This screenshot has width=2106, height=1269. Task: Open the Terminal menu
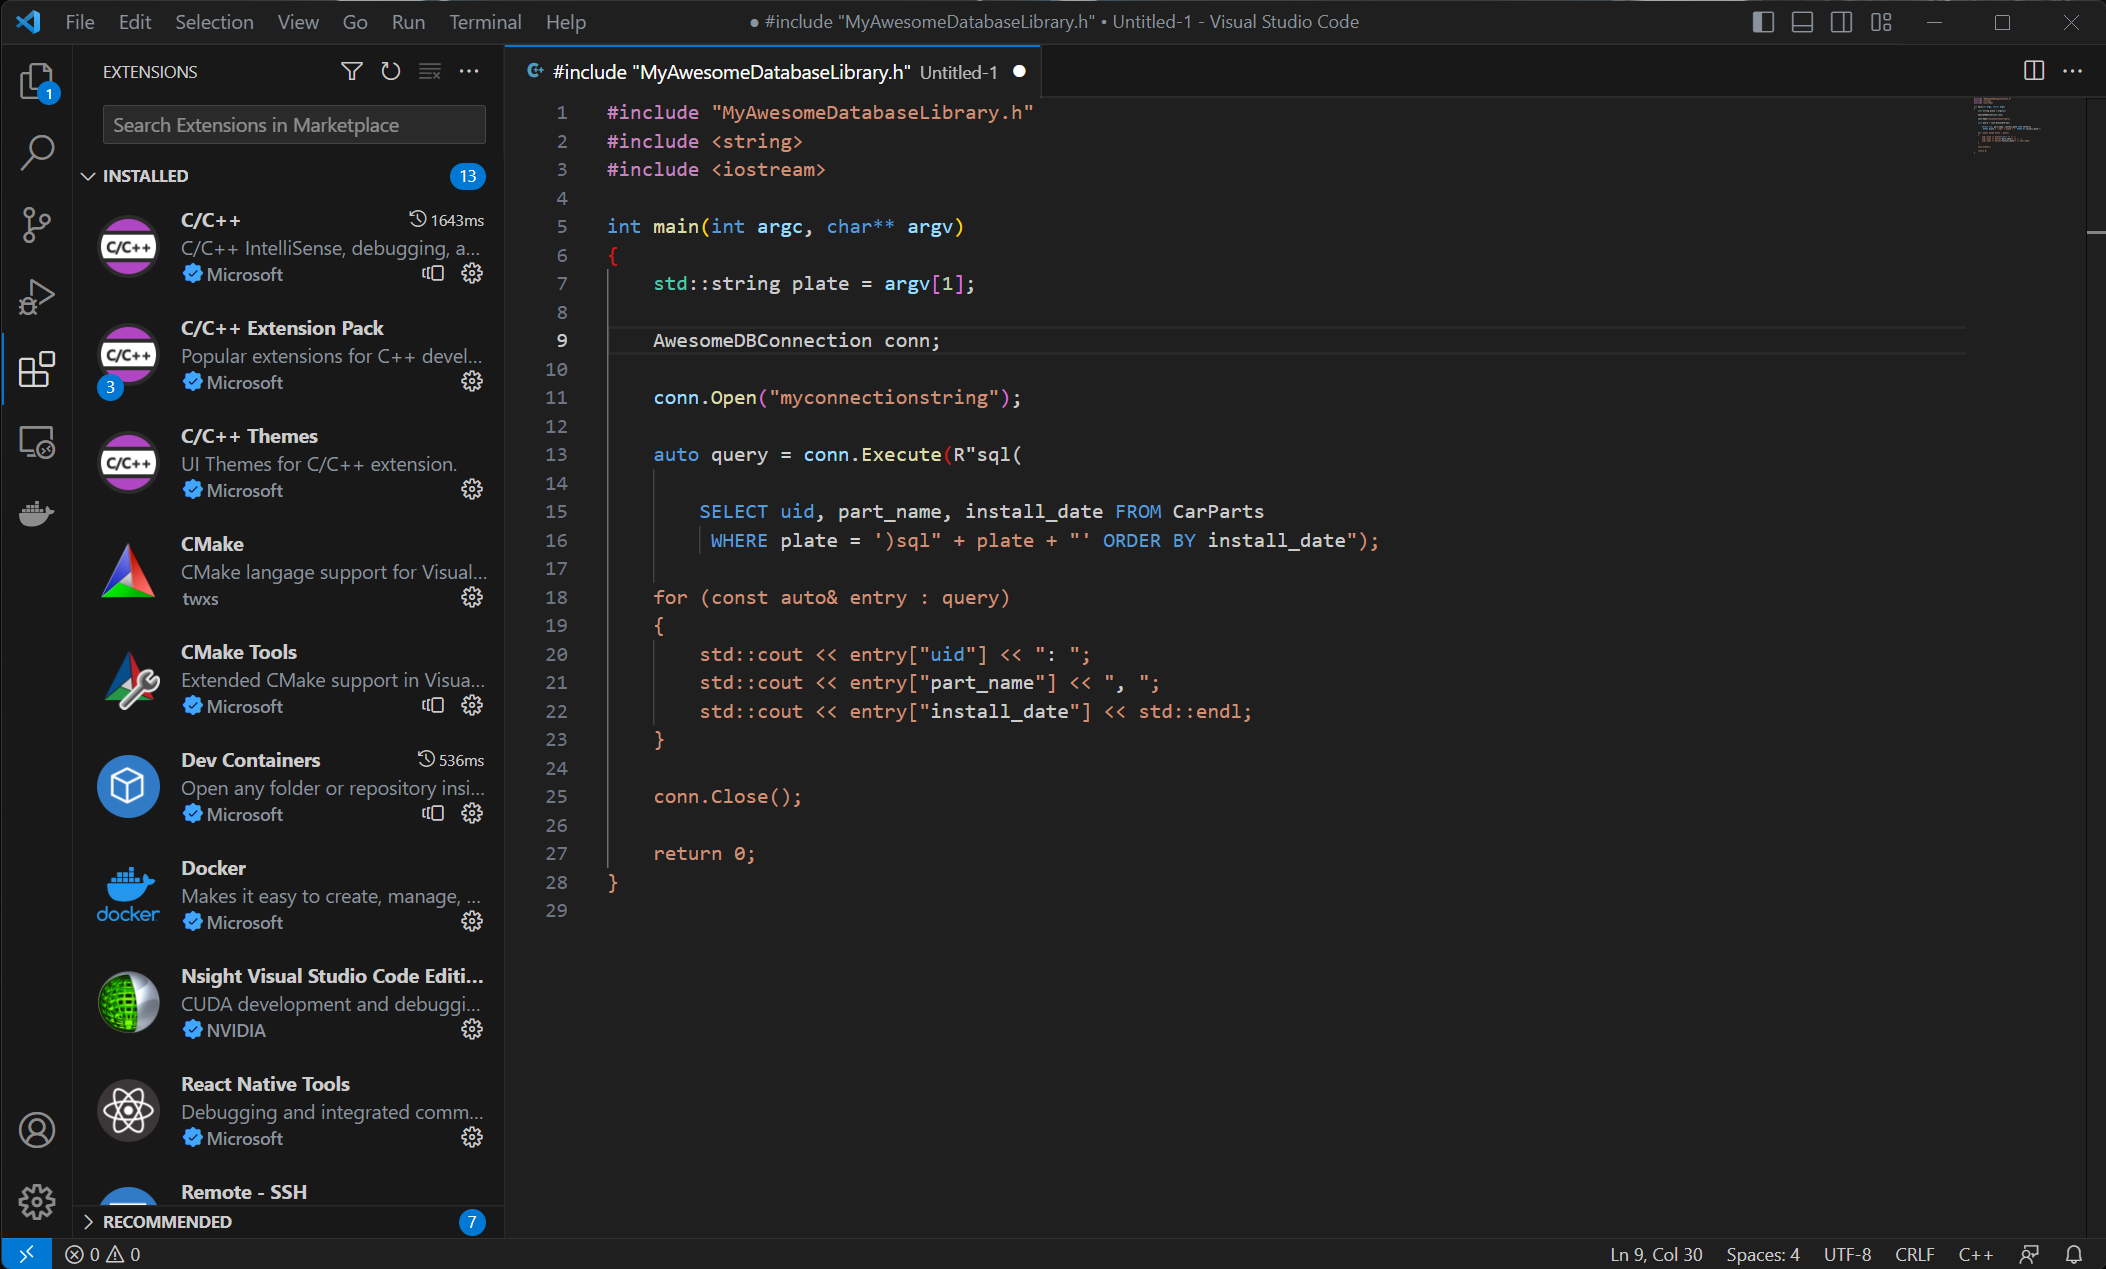(x=484, y=21)
